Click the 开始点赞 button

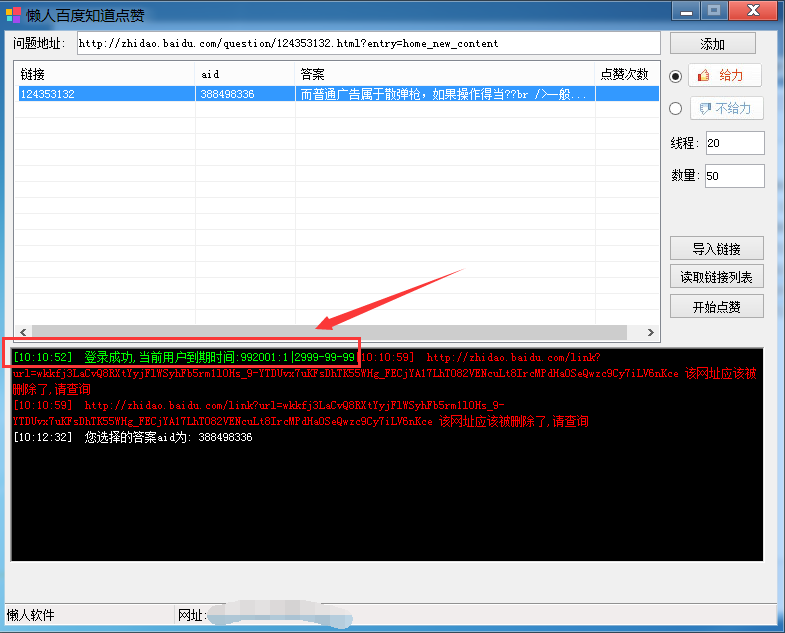[x=716, y=306]
